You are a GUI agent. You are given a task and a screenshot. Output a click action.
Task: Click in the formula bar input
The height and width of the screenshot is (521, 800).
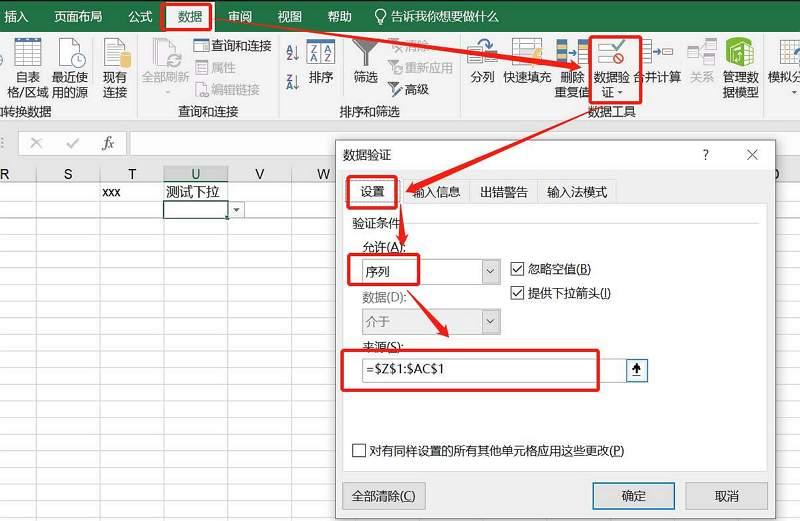[233, 143]
